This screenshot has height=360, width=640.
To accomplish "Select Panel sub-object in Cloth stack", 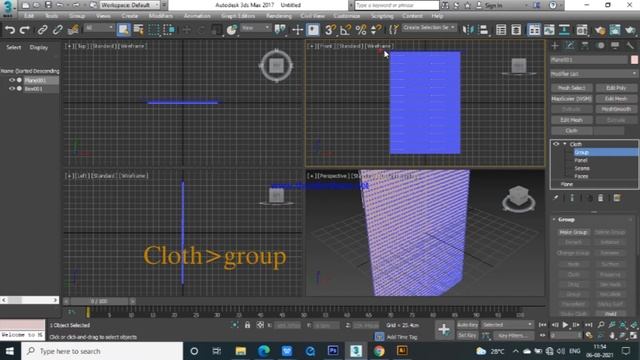I will click(x=581, y=160).
